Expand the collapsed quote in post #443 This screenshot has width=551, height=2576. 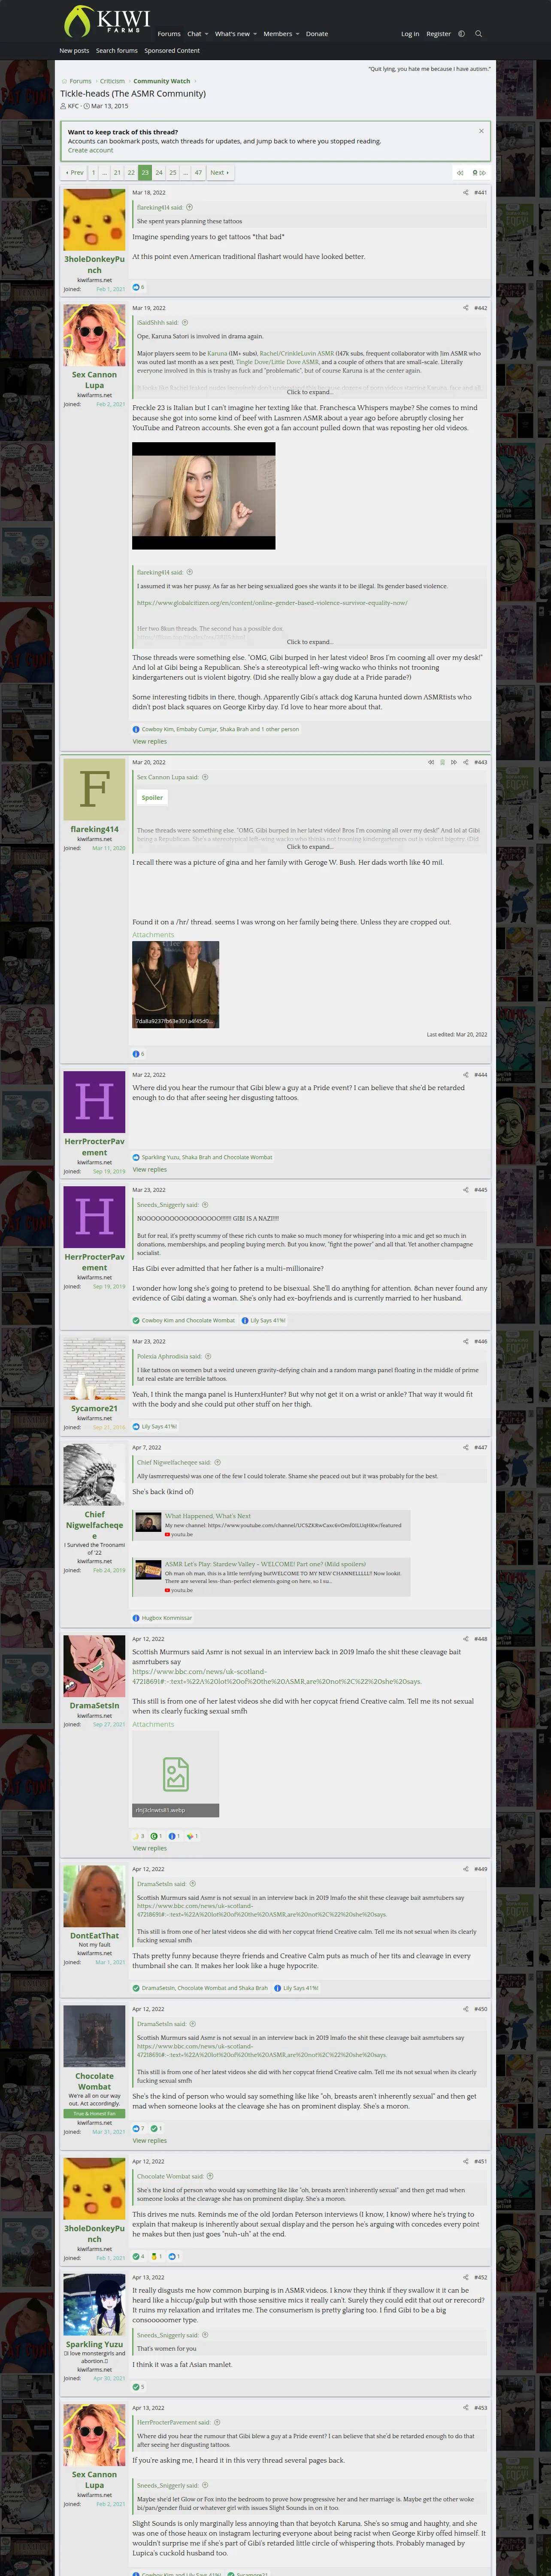(310, 847)
